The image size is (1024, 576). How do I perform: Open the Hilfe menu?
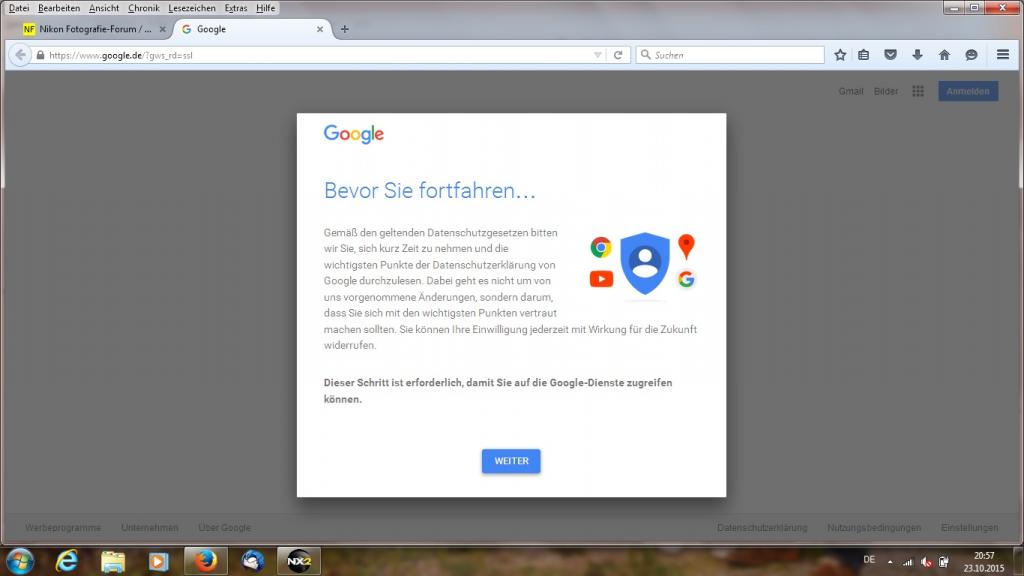(x=265, y=8)
